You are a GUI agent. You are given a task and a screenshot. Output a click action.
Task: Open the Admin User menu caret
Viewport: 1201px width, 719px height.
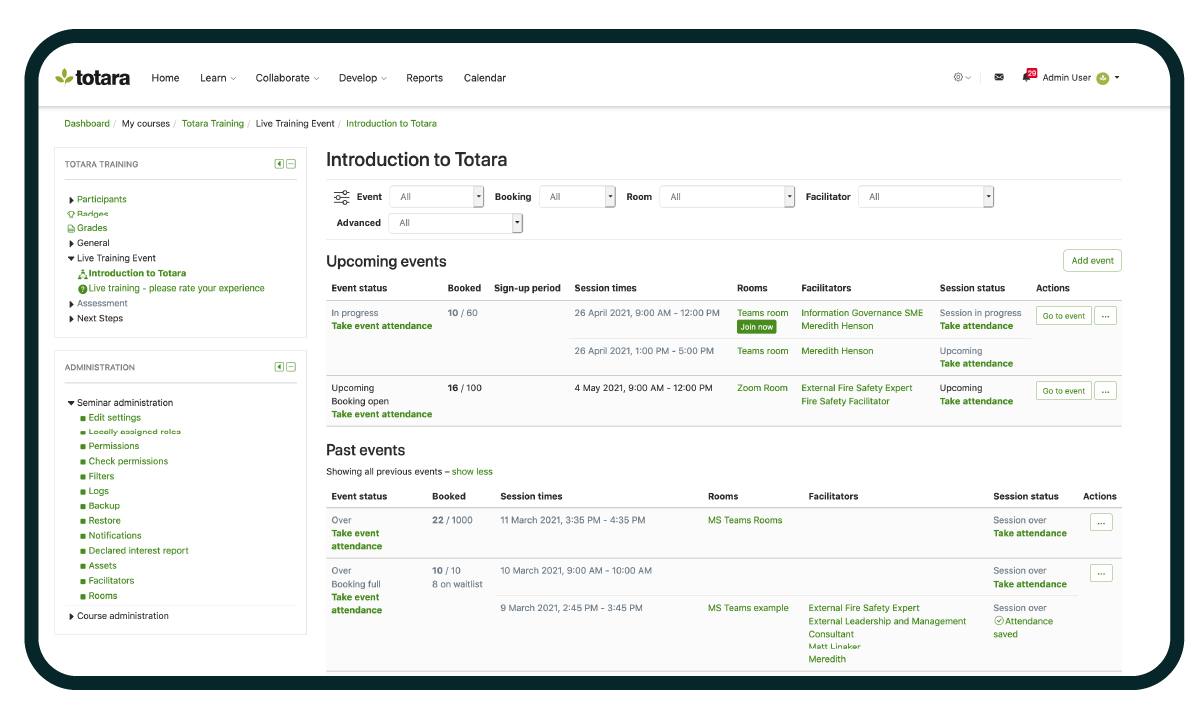[1117, 78]
